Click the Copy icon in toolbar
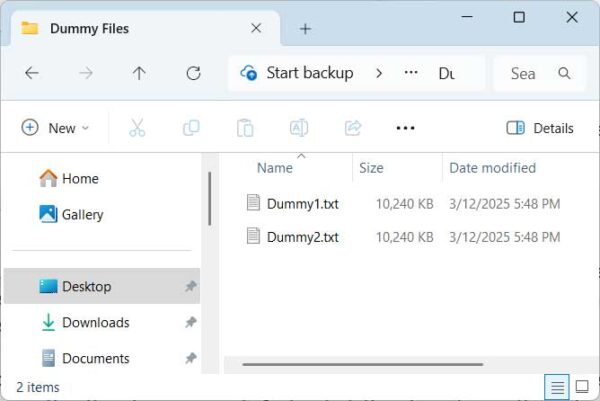Screen dimensions: 600x401 click(191, 128)
